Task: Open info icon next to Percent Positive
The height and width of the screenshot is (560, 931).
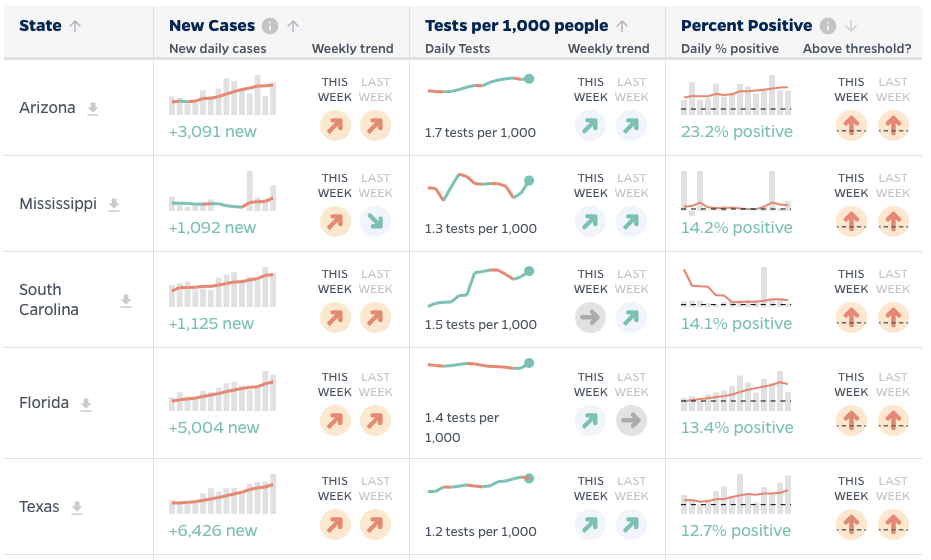Action: [827, 27]
